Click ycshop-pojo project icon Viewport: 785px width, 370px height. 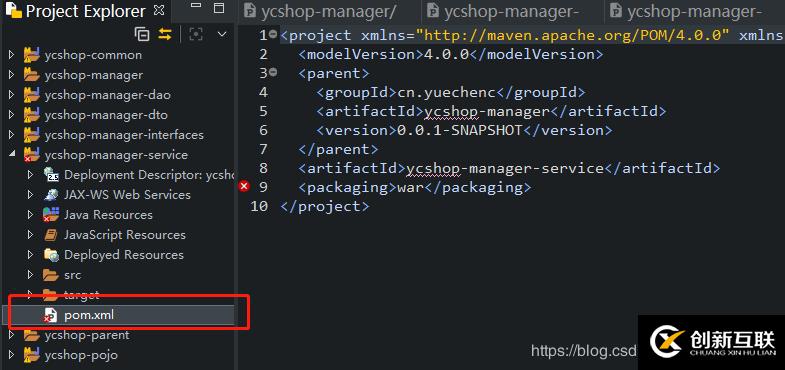tap(31, 355)
